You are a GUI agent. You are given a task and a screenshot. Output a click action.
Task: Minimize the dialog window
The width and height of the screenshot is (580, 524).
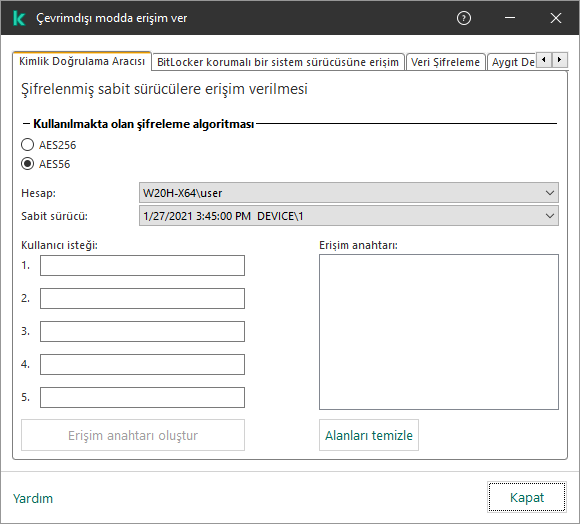pyautogui.click(x=510, y=18)
